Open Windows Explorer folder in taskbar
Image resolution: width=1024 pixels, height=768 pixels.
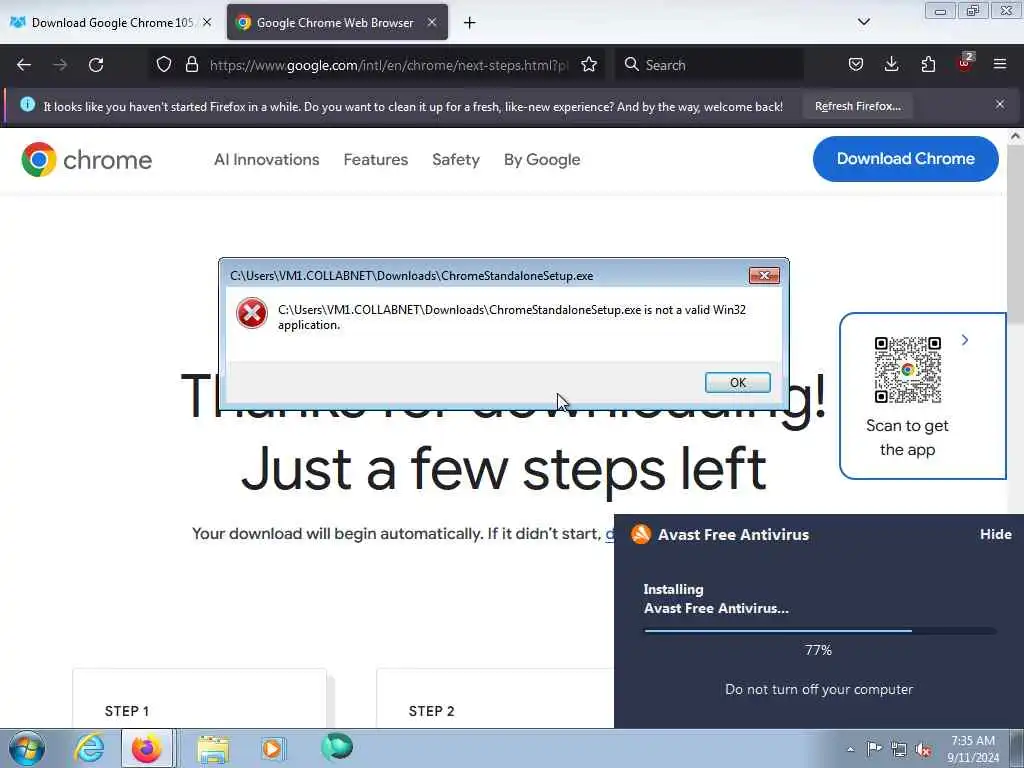(214, 749)
